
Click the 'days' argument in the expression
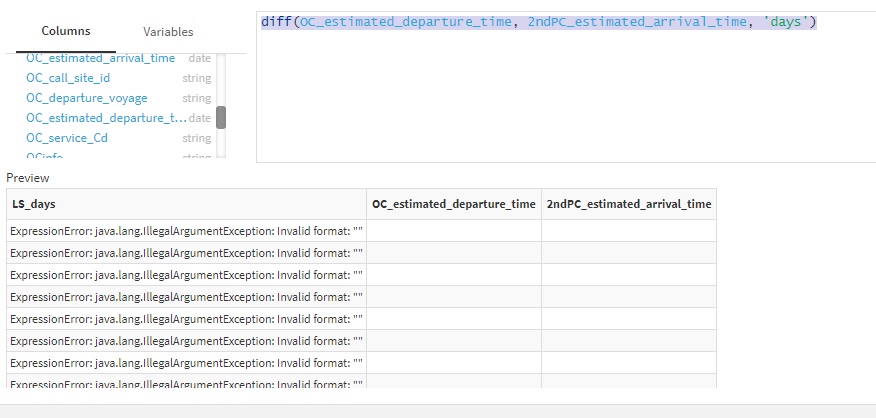785,22
